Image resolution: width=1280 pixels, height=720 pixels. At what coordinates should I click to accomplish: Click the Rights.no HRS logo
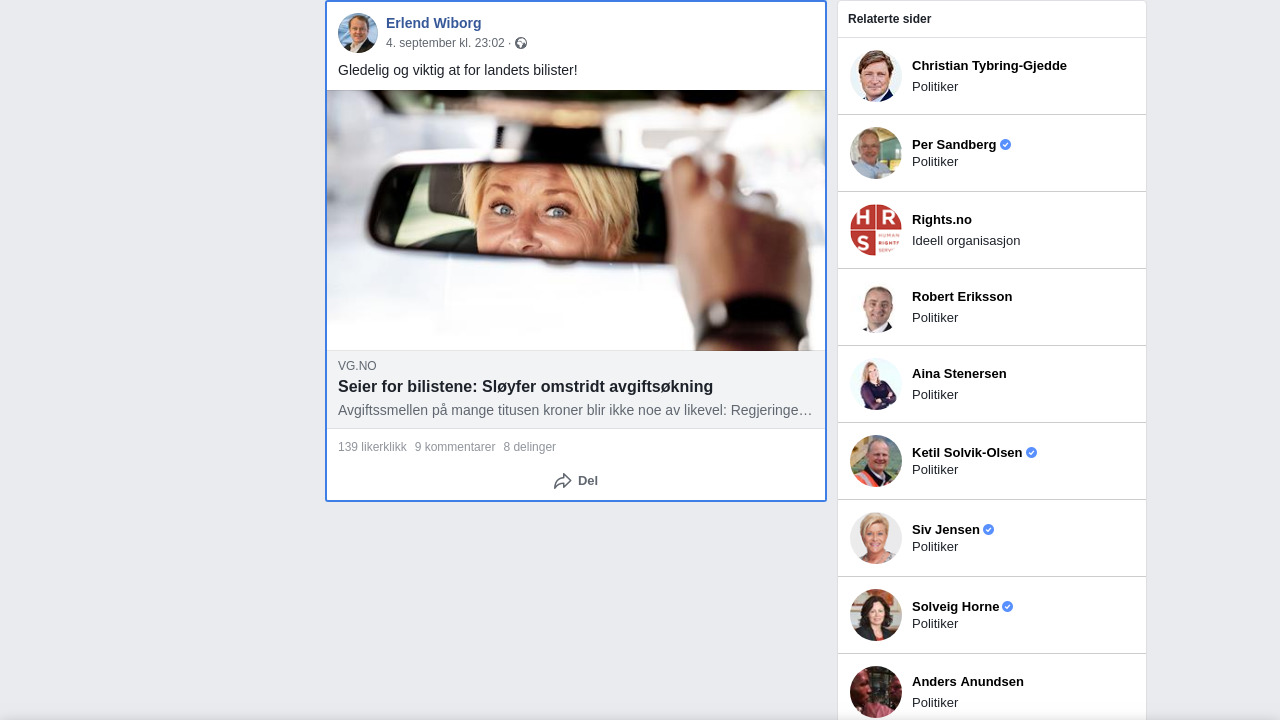(x=876, y=230)
